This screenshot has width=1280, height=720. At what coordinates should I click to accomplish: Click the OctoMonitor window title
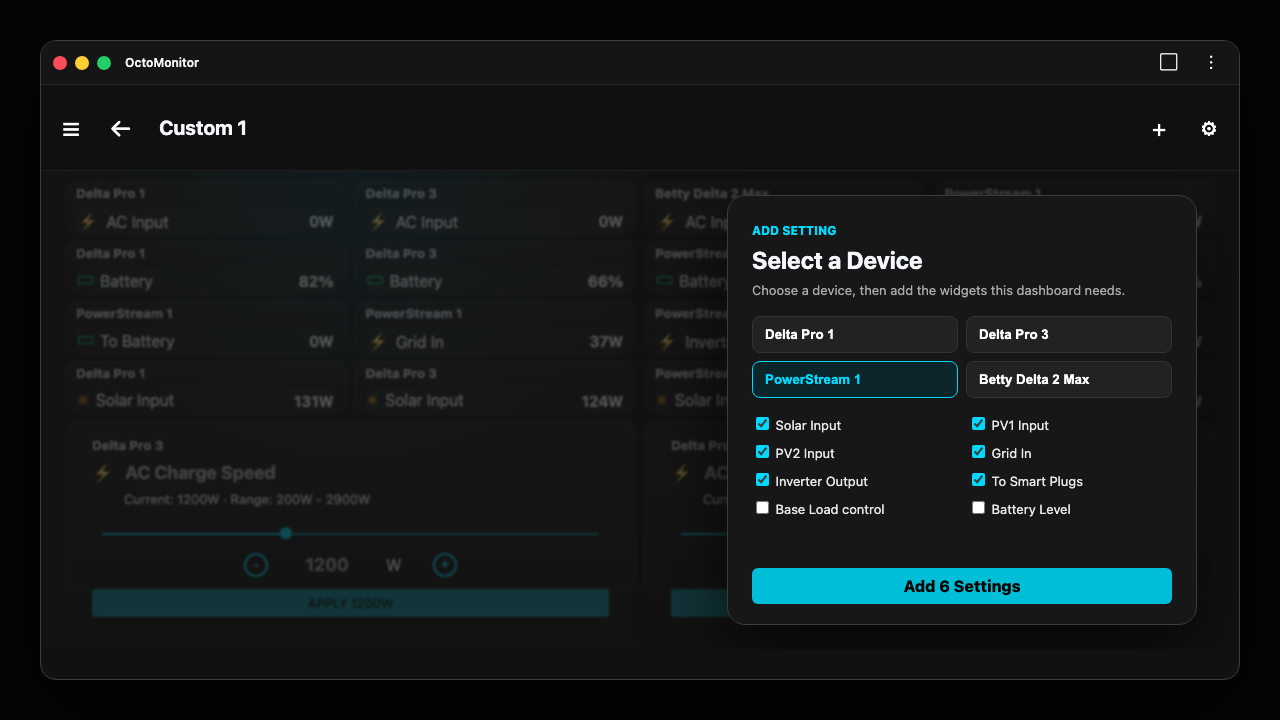click(162, 62)
